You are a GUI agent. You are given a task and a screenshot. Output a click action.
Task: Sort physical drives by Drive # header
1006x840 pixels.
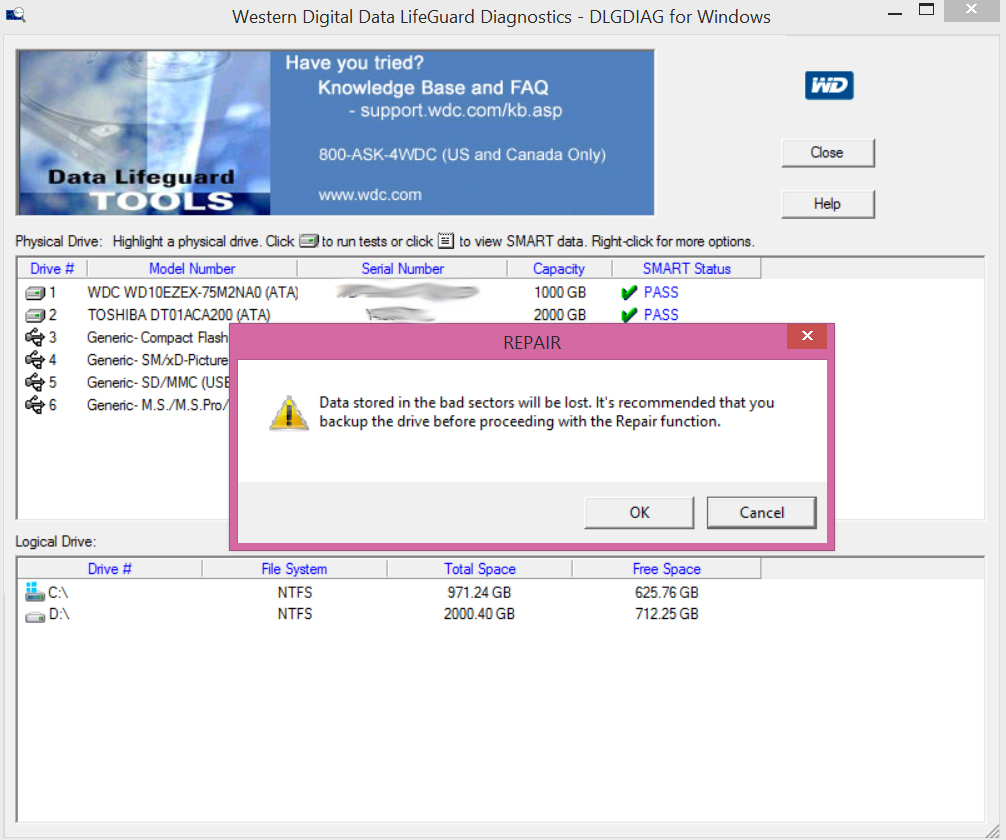pyautogui.click(x=52, y=269)
